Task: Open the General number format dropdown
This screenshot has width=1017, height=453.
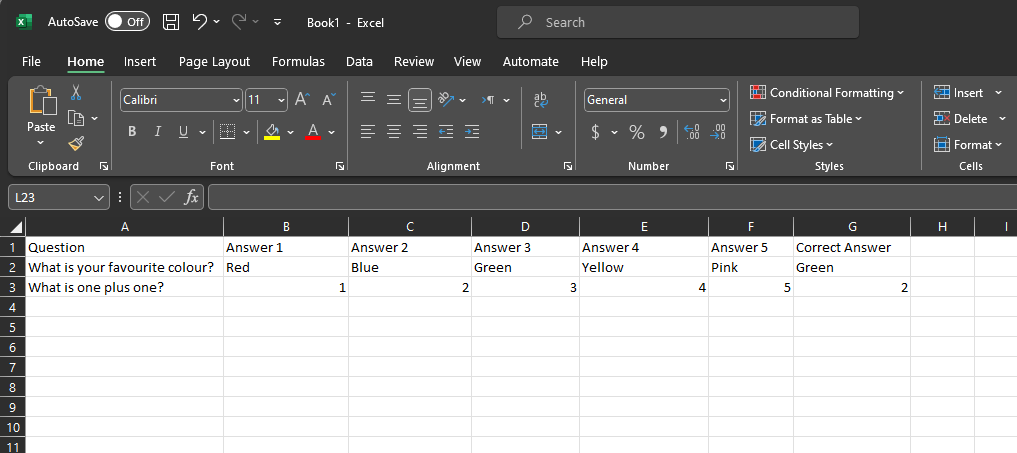Action: pyautogui.click(x=723, y=100)
